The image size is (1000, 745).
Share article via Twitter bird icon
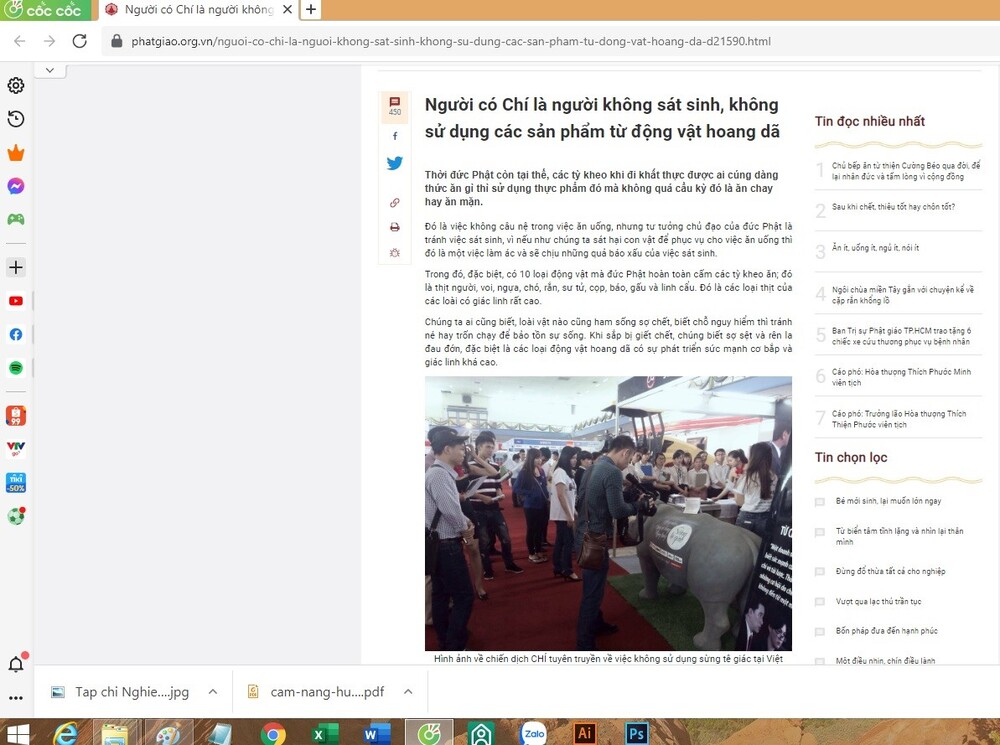pos(395,163)
